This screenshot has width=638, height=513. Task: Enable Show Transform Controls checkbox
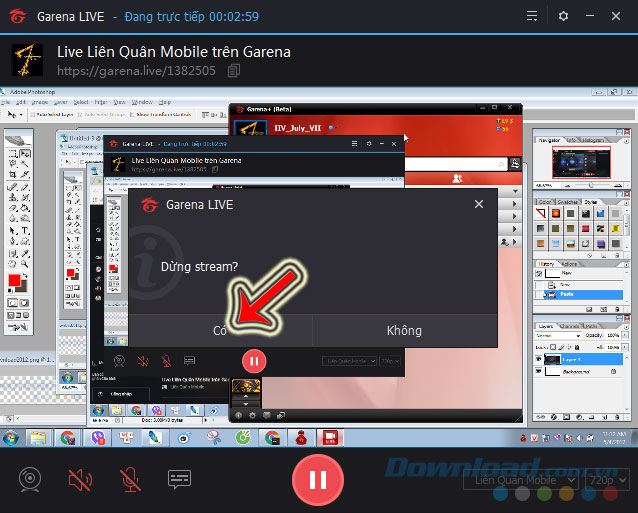pos(132,115)
